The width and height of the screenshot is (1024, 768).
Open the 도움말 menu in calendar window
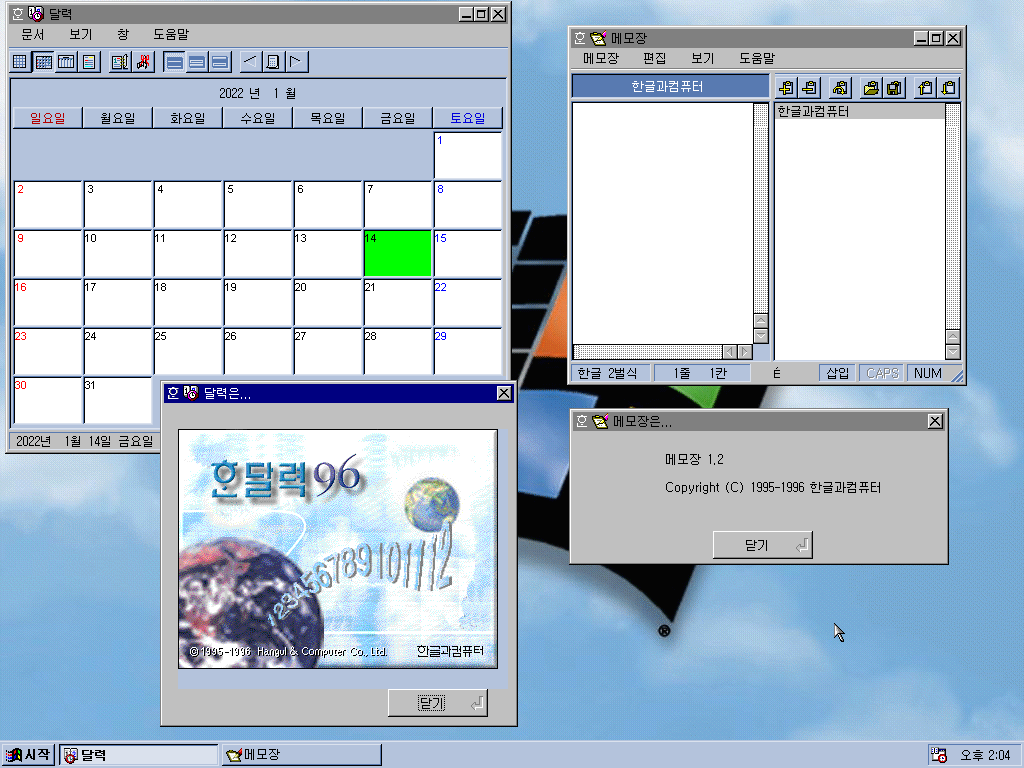pos(171,35)
